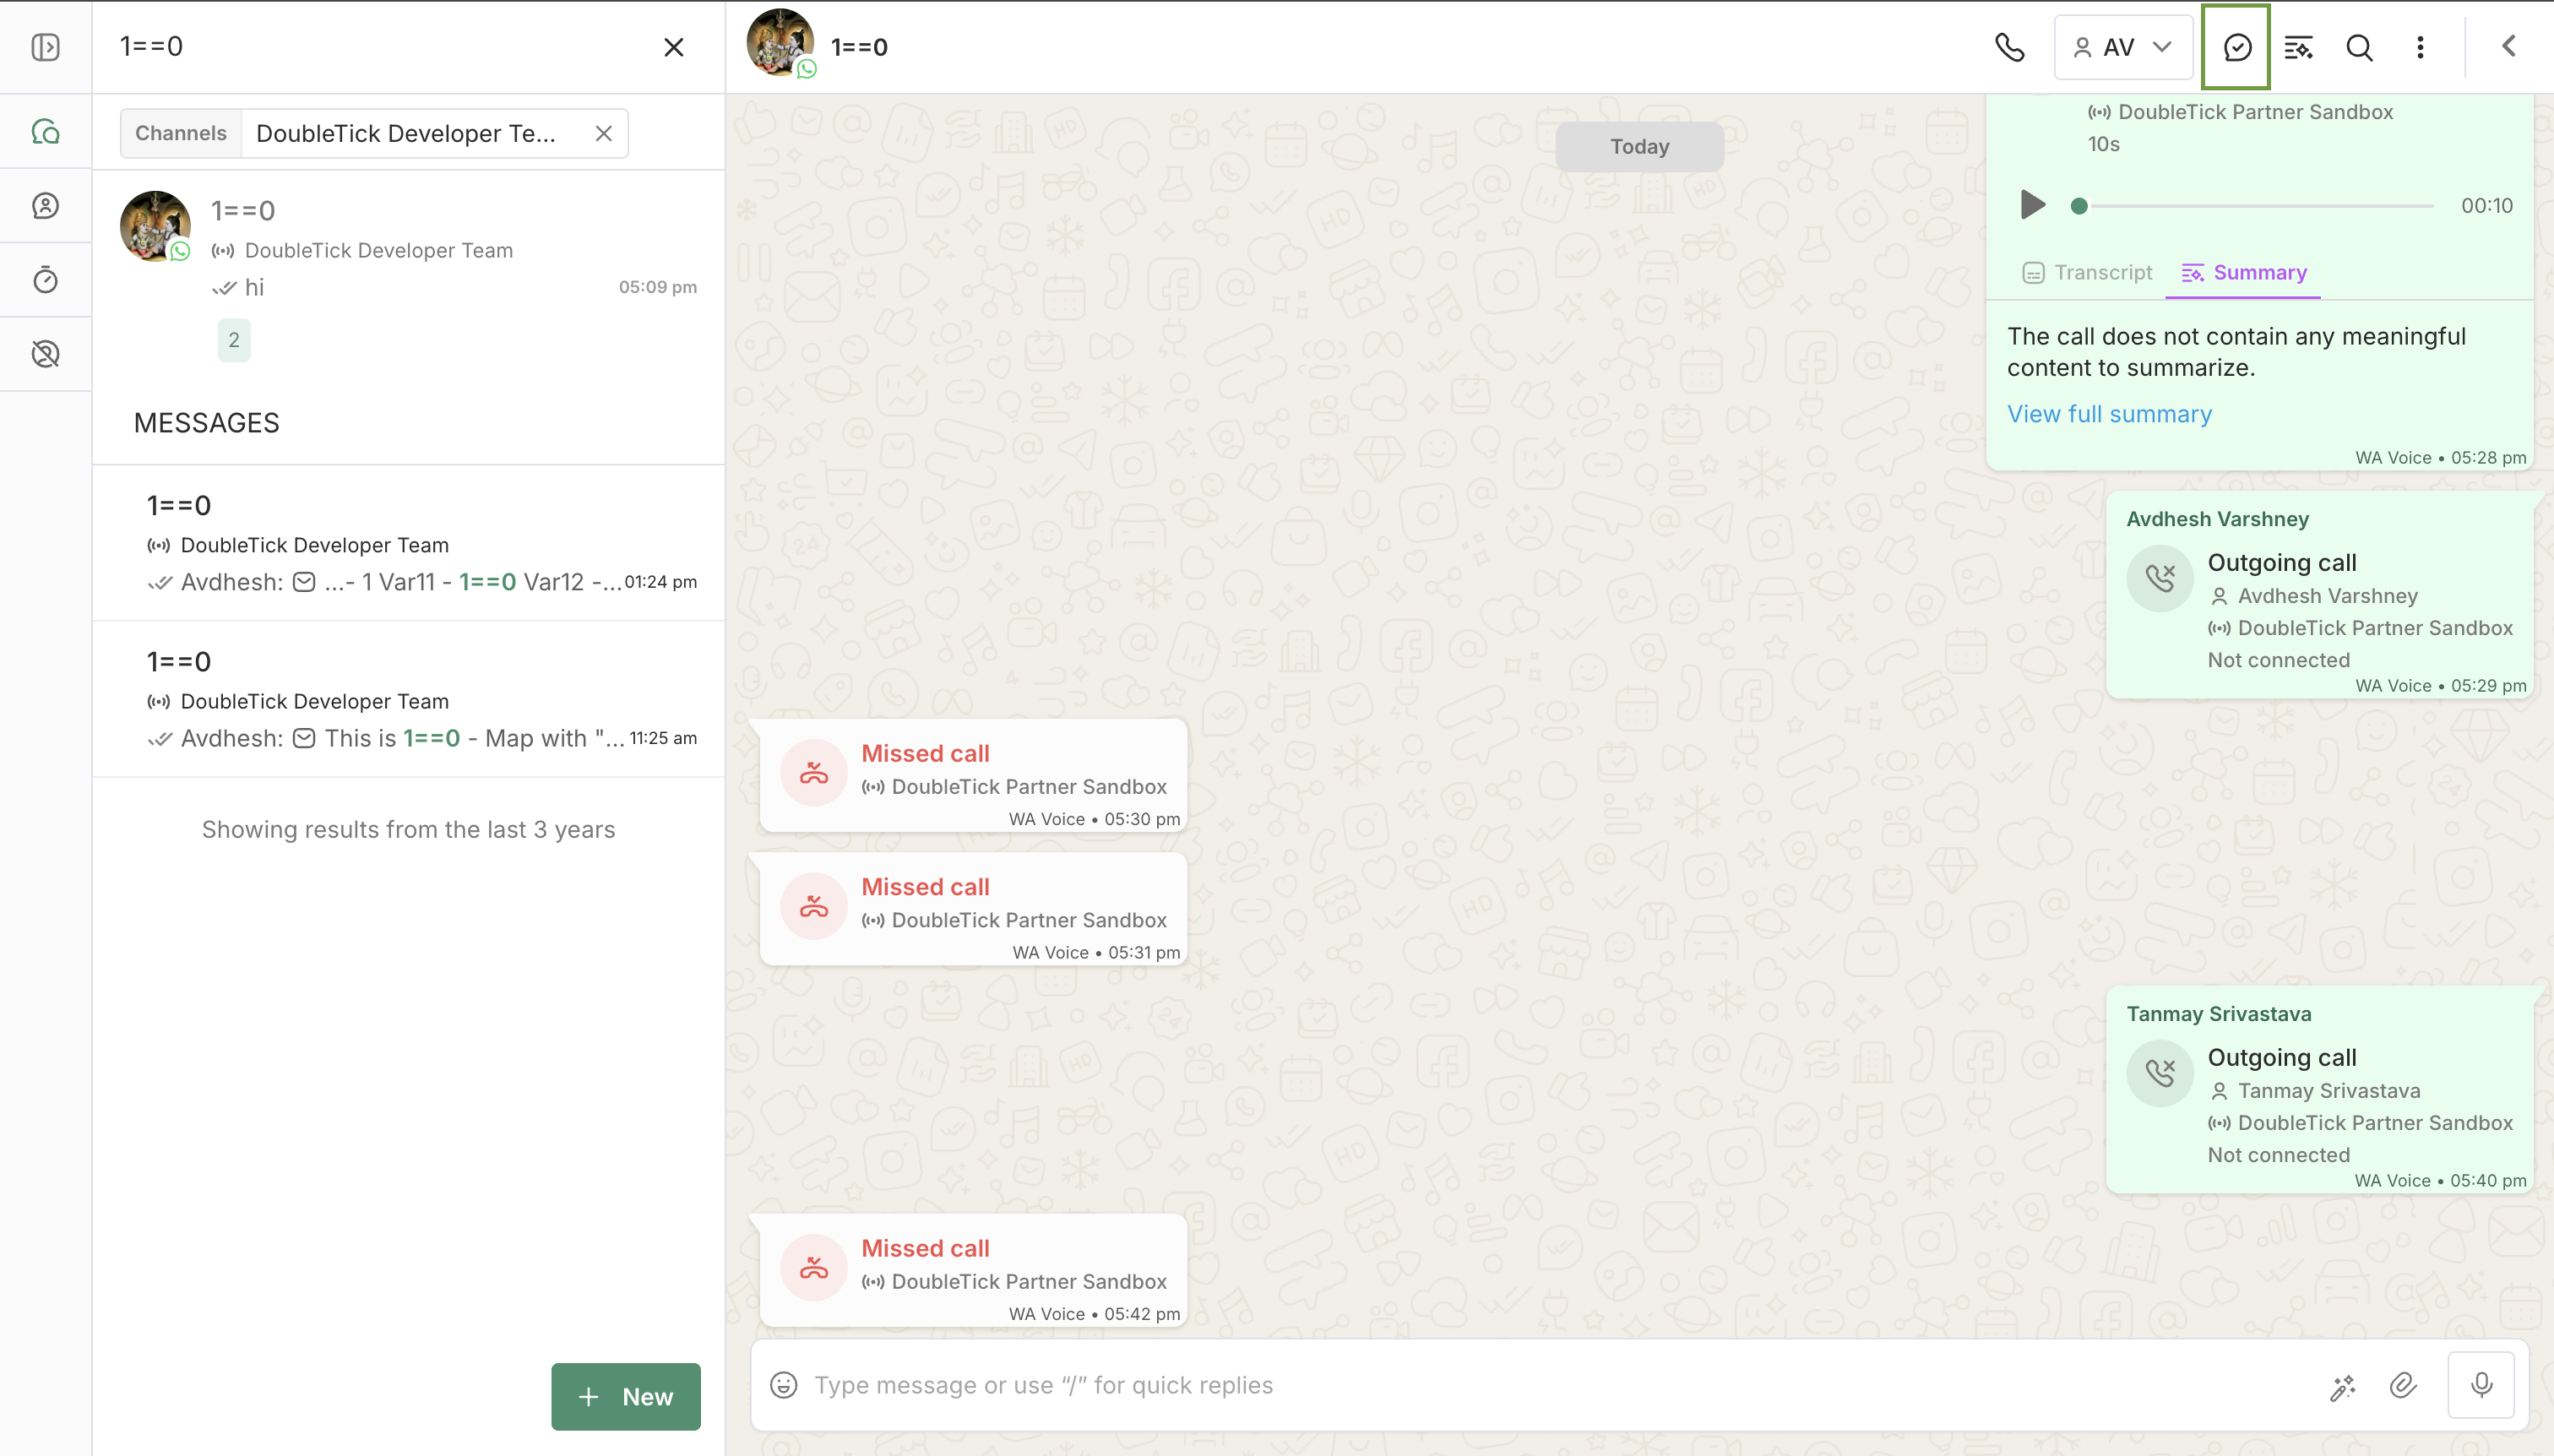Open the 1==0 contact avatar in header
Image resolution: width=2554 pixels, height=1456 pixels.
pyautogui.click(x=780, y=43)
